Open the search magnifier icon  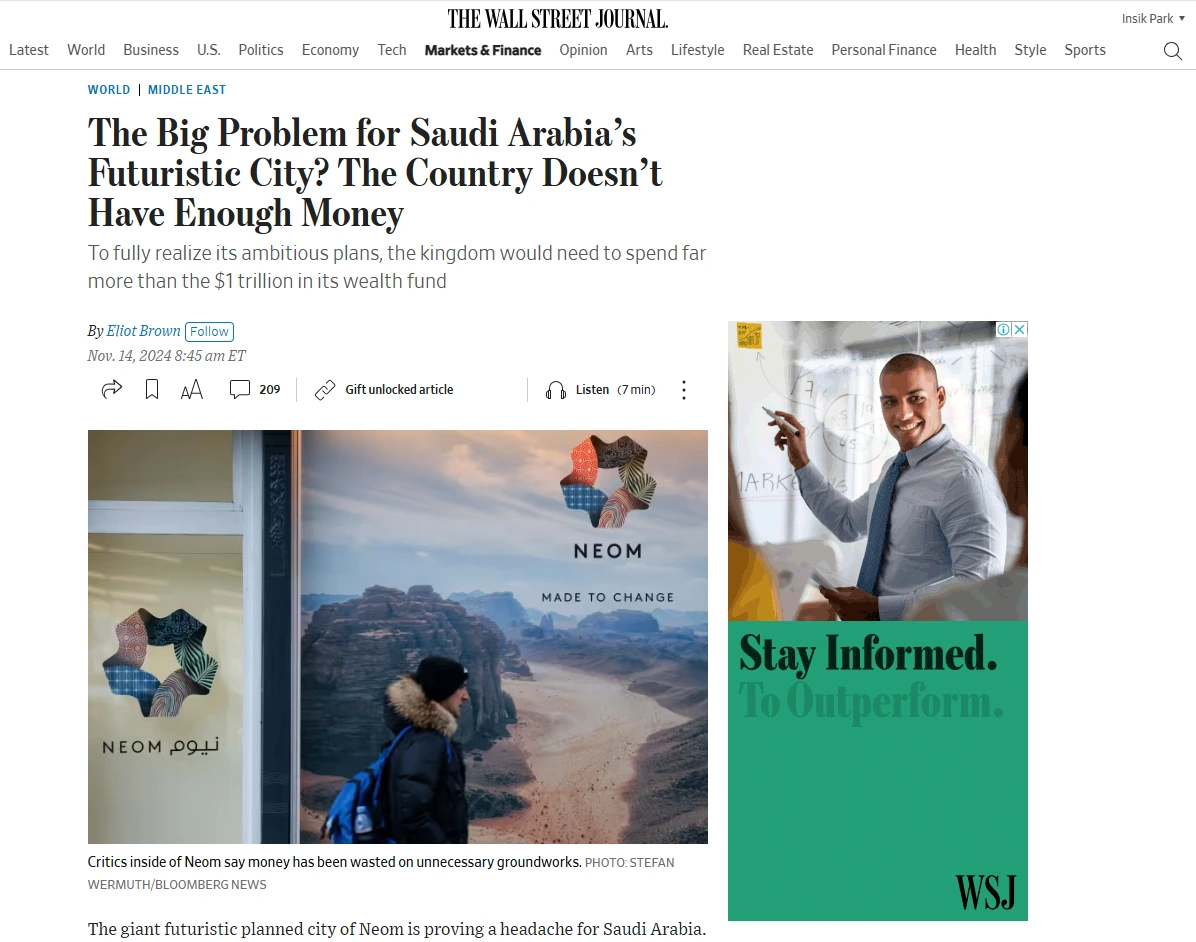[x=1172, y=51]
